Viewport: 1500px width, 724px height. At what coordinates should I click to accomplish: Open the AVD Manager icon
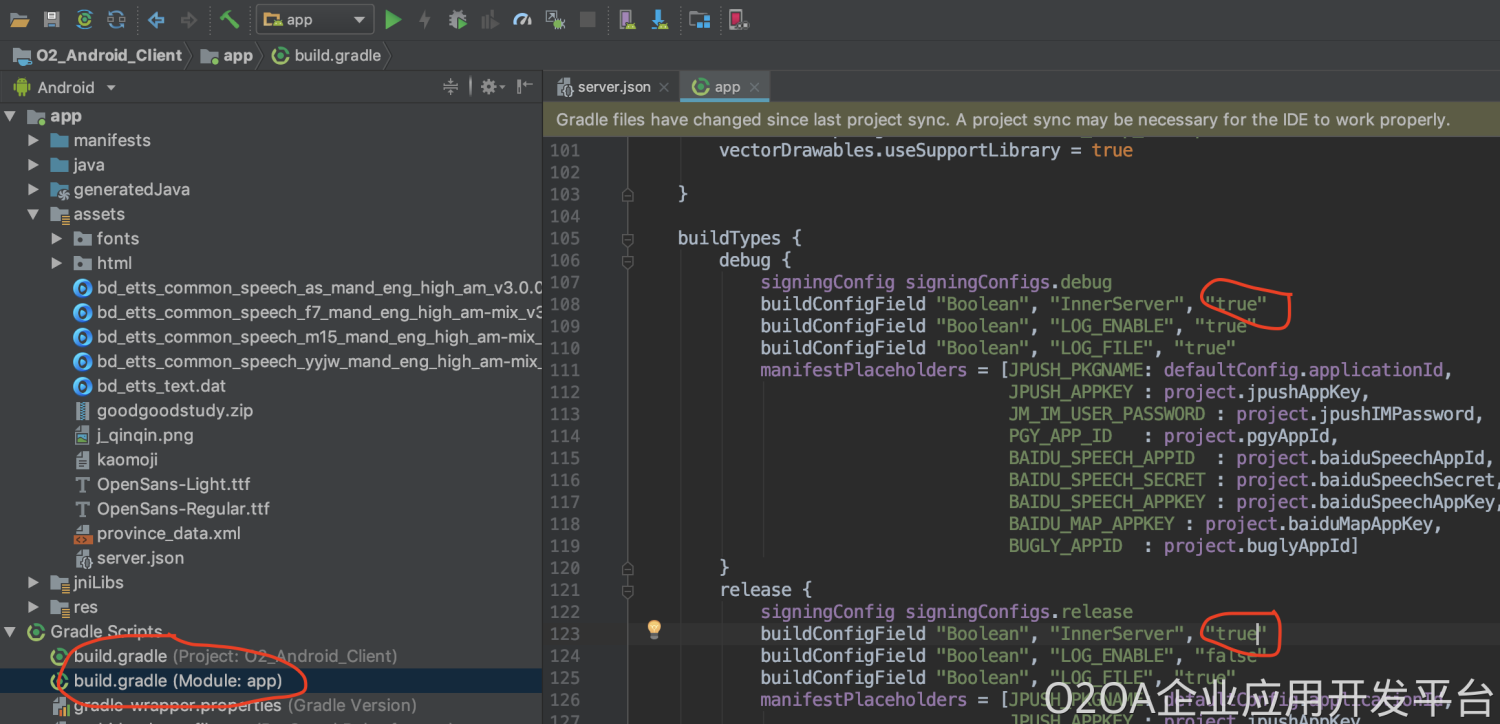pos(626,19)
